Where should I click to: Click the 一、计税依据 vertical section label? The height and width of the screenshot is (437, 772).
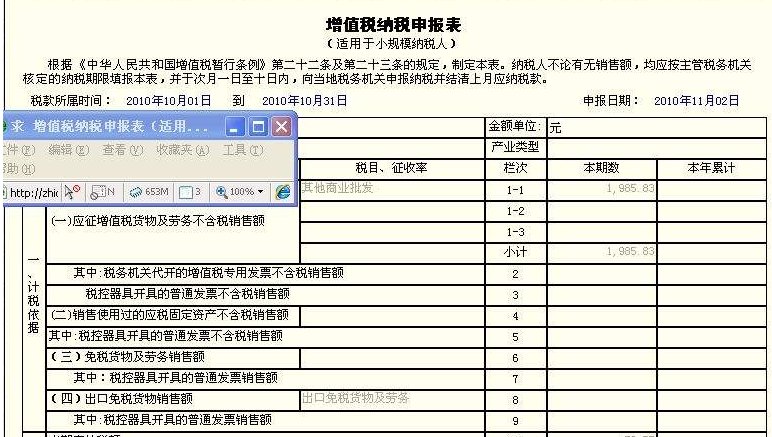click(x=33, y=294)
